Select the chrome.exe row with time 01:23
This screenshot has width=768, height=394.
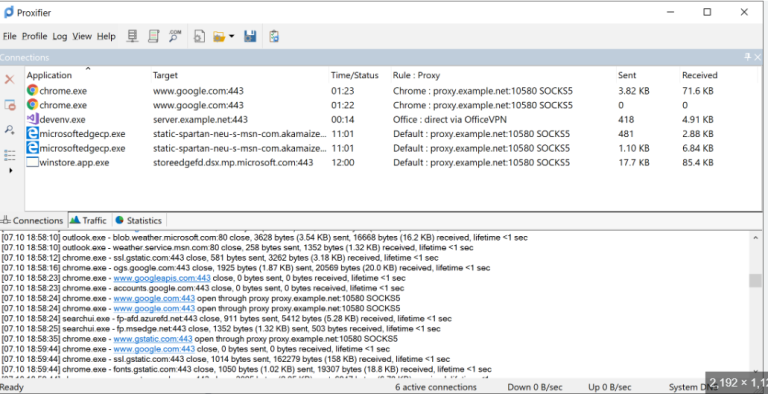[x=392, y=91]
